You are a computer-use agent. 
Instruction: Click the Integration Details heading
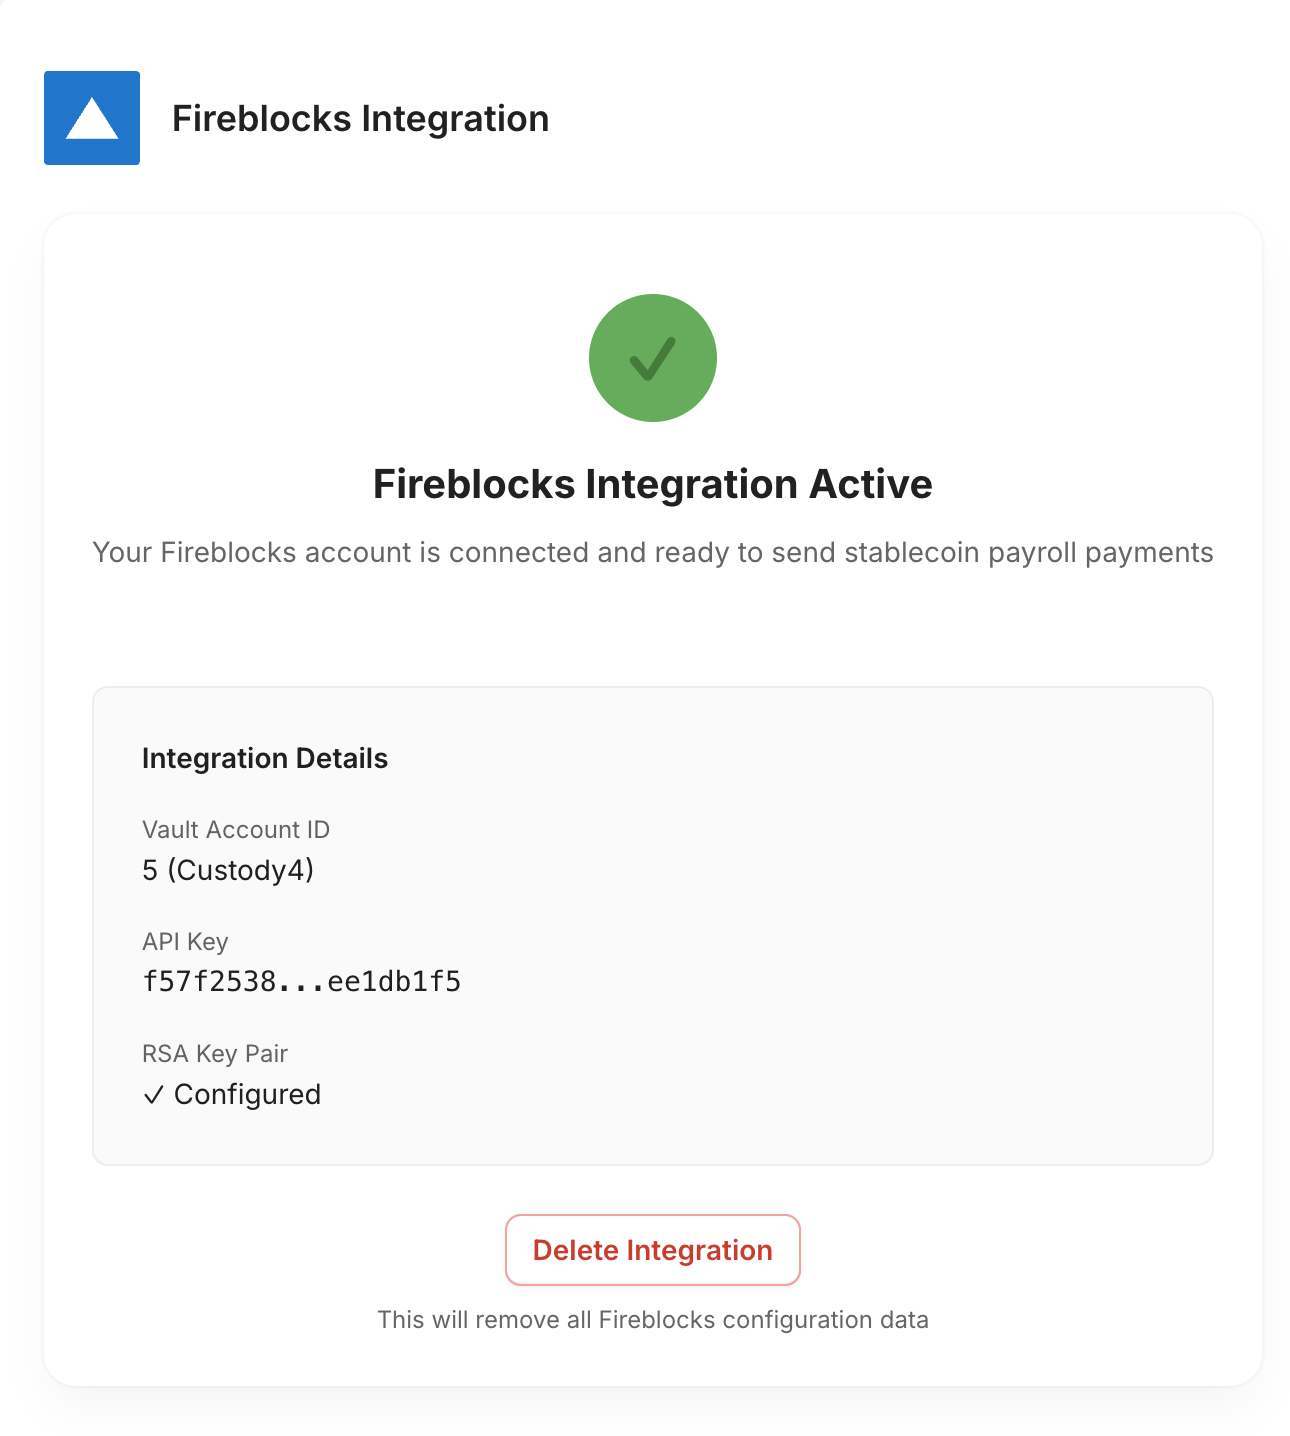click(x=265, y=758)
